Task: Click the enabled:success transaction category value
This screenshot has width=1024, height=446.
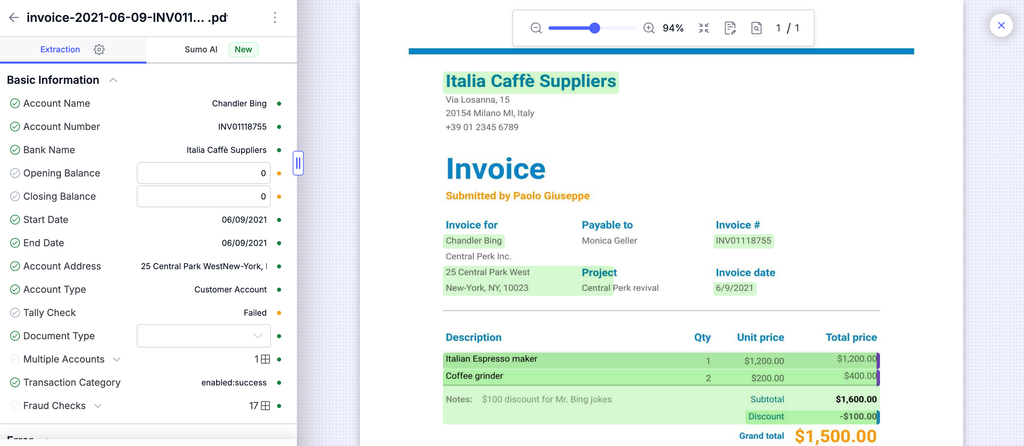Action: (x=234, y=383)
